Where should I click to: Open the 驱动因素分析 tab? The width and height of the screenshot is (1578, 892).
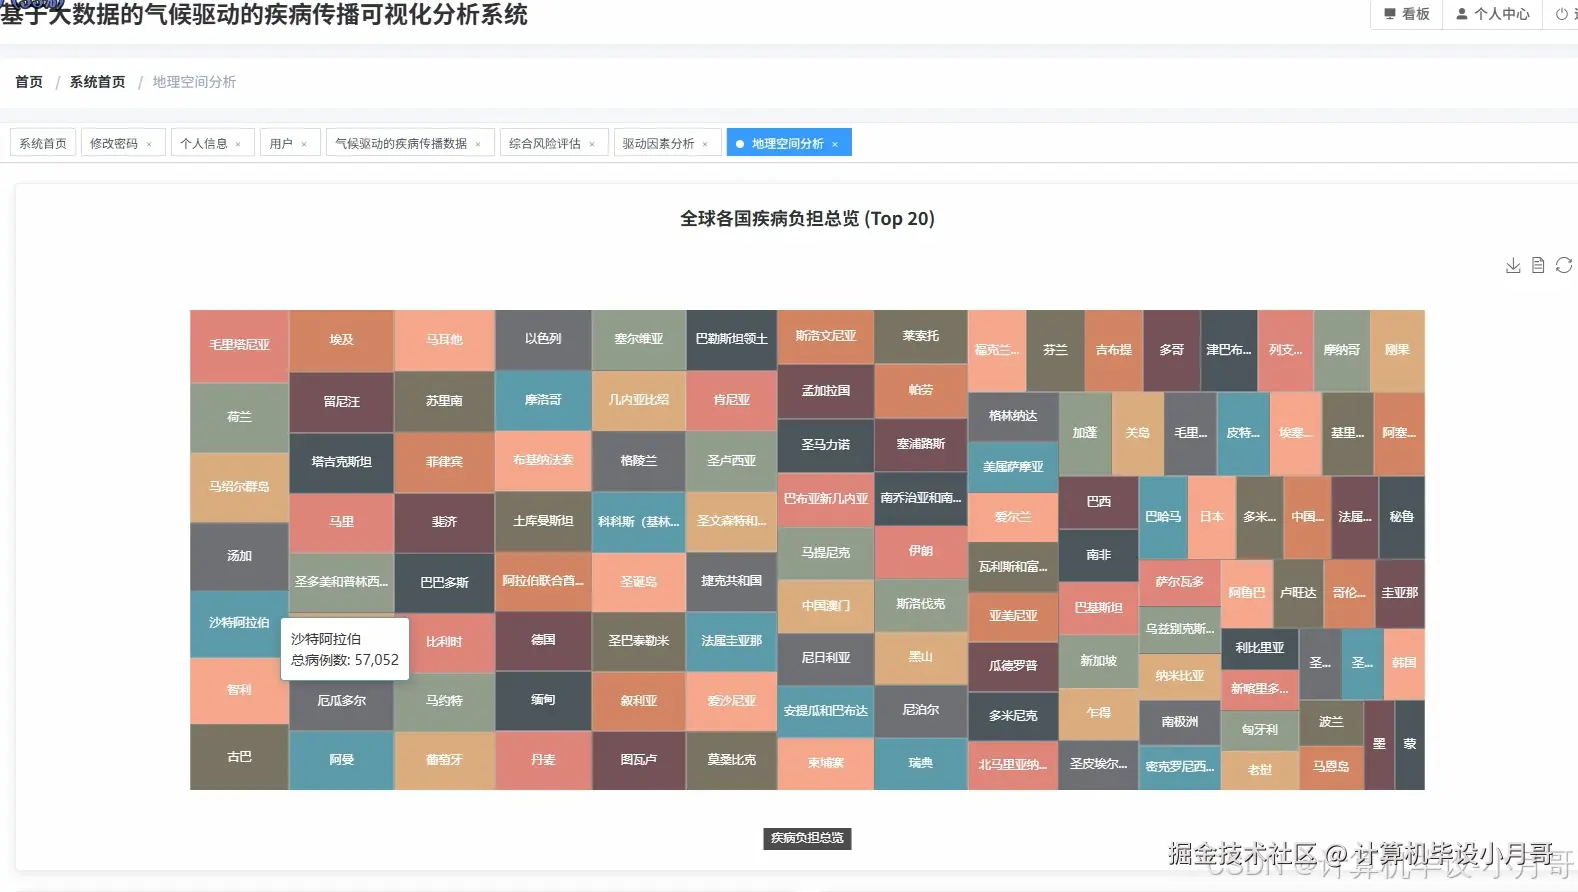(667, 143)
